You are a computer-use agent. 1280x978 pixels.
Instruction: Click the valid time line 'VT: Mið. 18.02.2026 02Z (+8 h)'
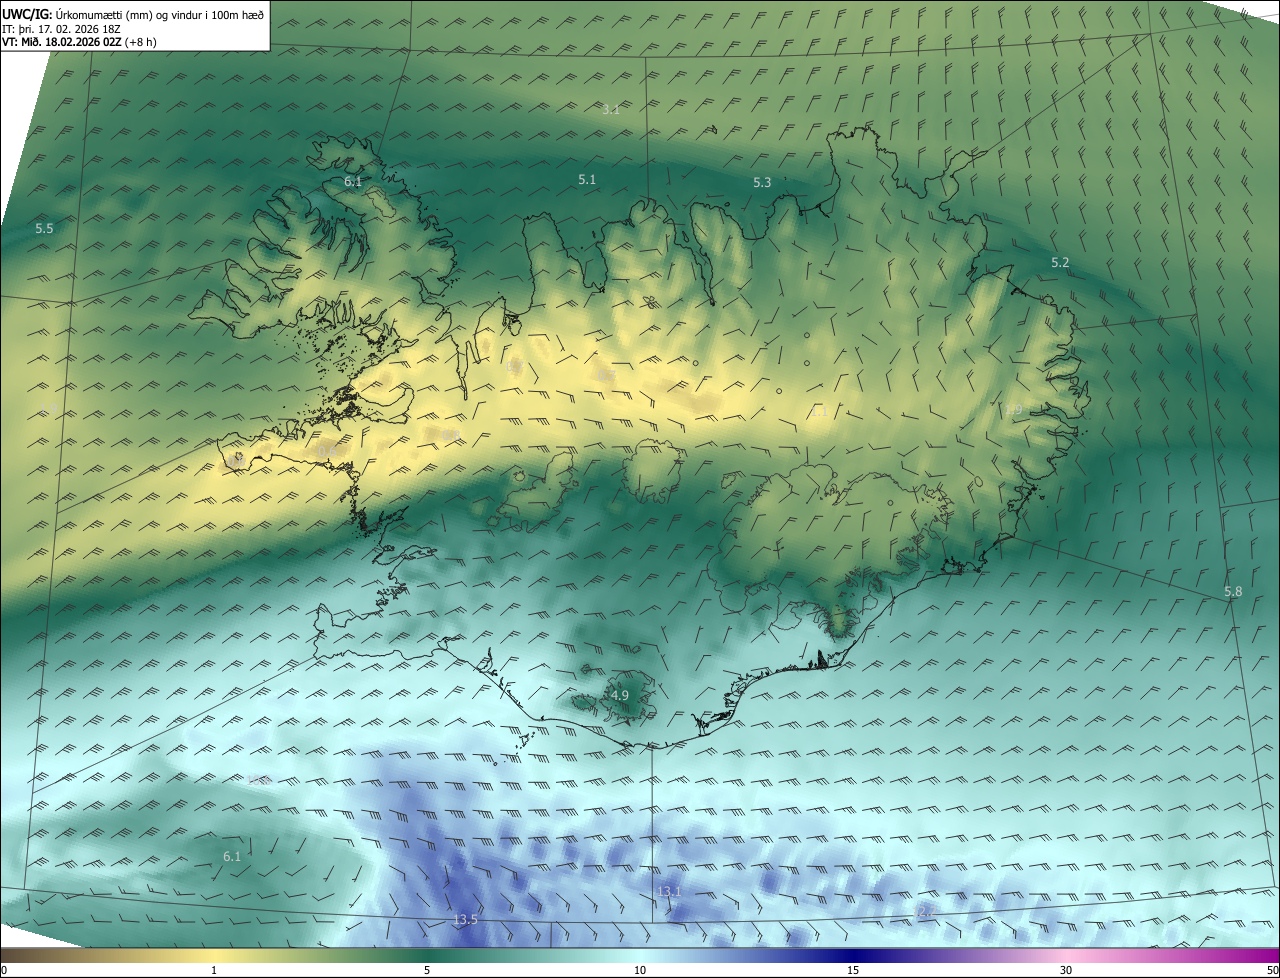79,42
